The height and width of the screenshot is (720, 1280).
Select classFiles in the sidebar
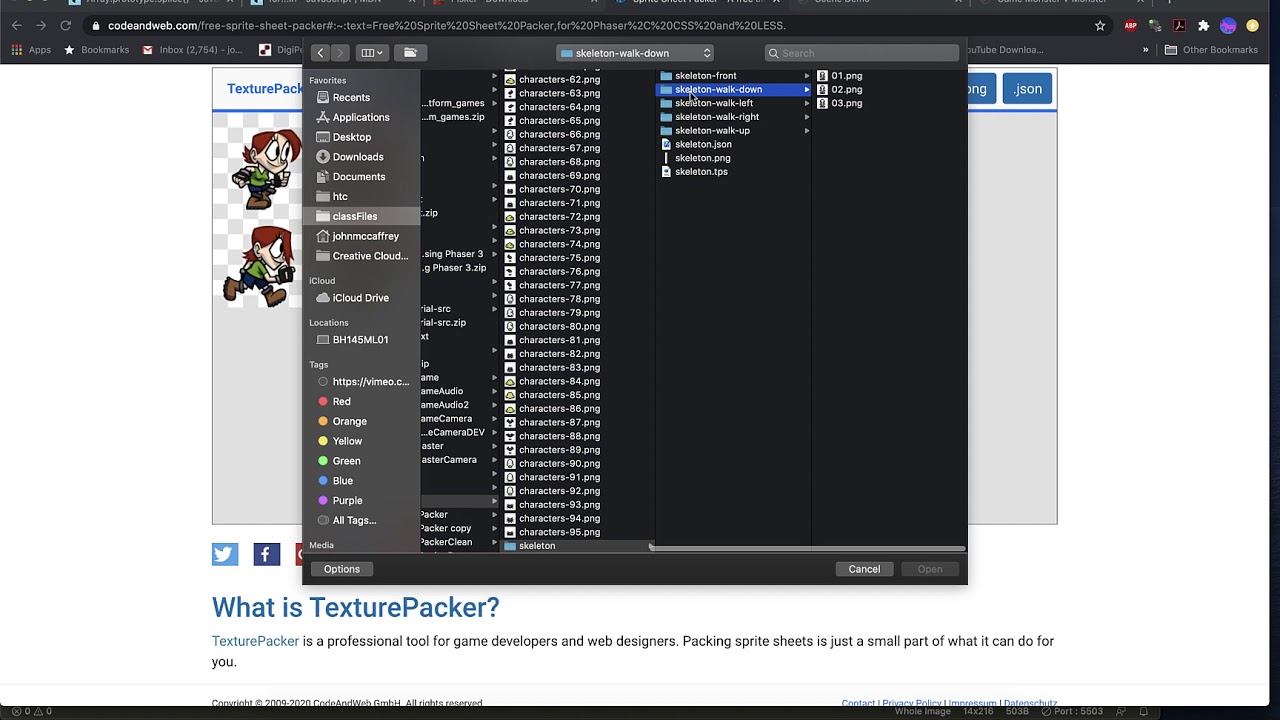pos(354,216)
